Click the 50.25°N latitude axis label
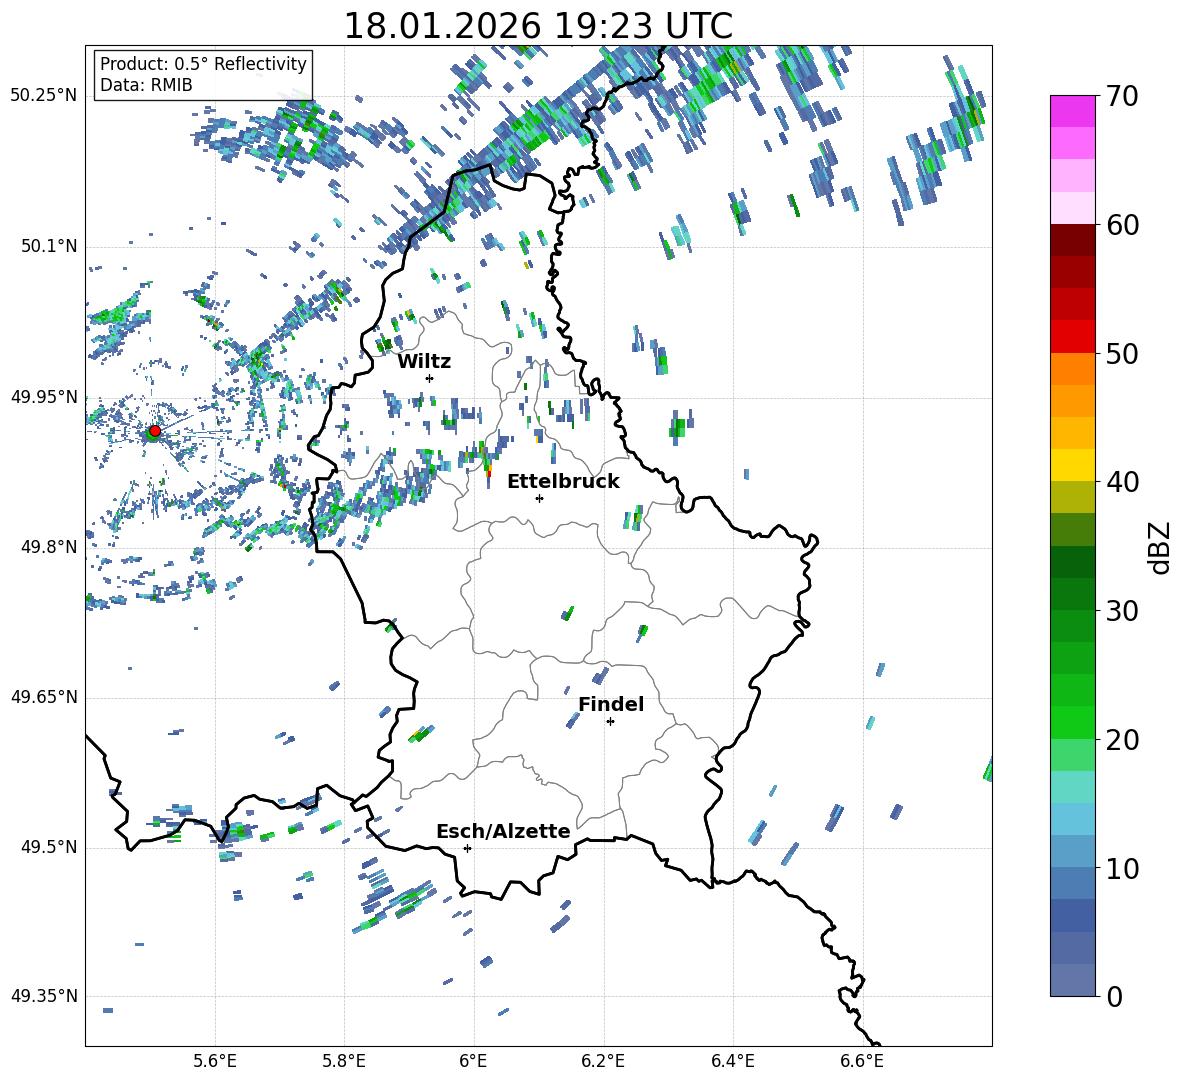The image size is (1184, 1081). tap(44, 96)
